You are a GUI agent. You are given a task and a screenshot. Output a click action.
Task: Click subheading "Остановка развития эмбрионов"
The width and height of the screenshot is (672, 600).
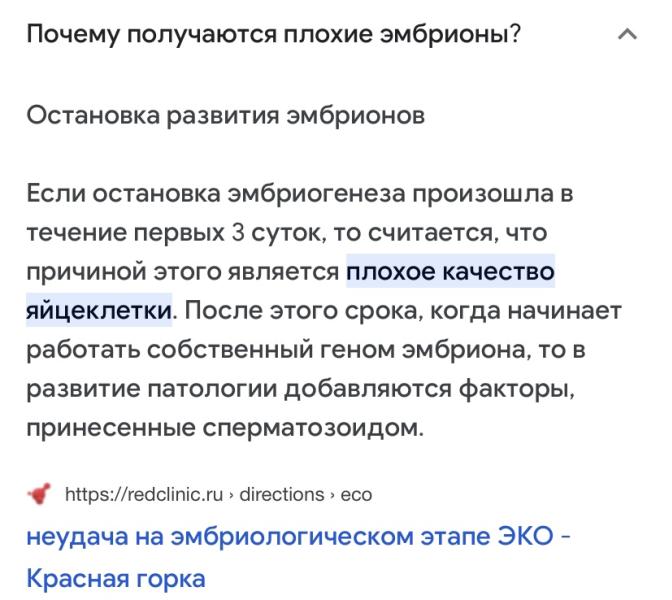click(x=225, y=115)
